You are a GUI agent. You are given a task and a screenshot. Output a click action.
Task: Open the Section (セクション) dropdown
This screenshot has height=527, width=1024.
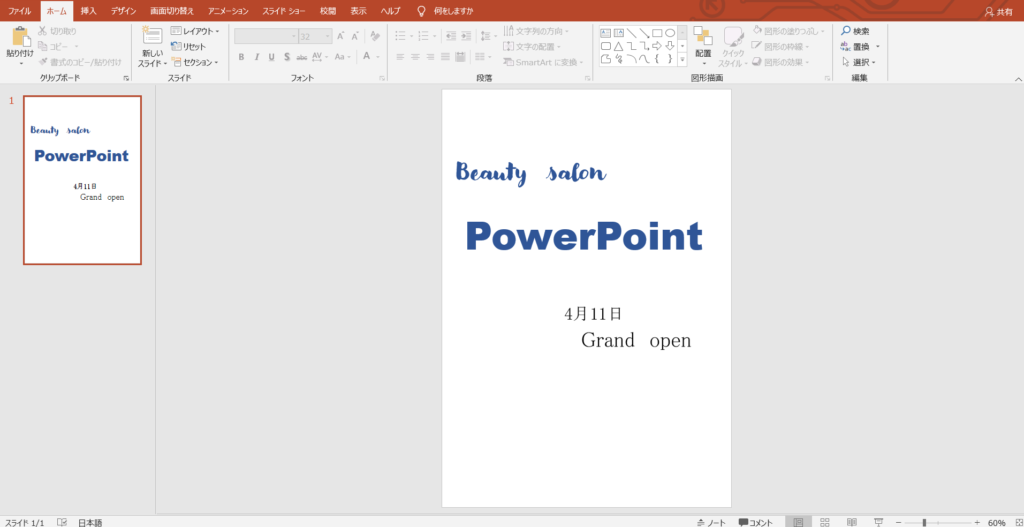click(195, 62)
